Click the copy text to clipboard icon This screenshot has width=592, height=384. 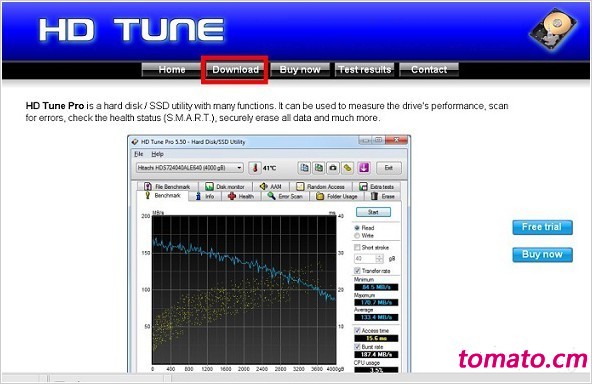click(x=304, y=168)
